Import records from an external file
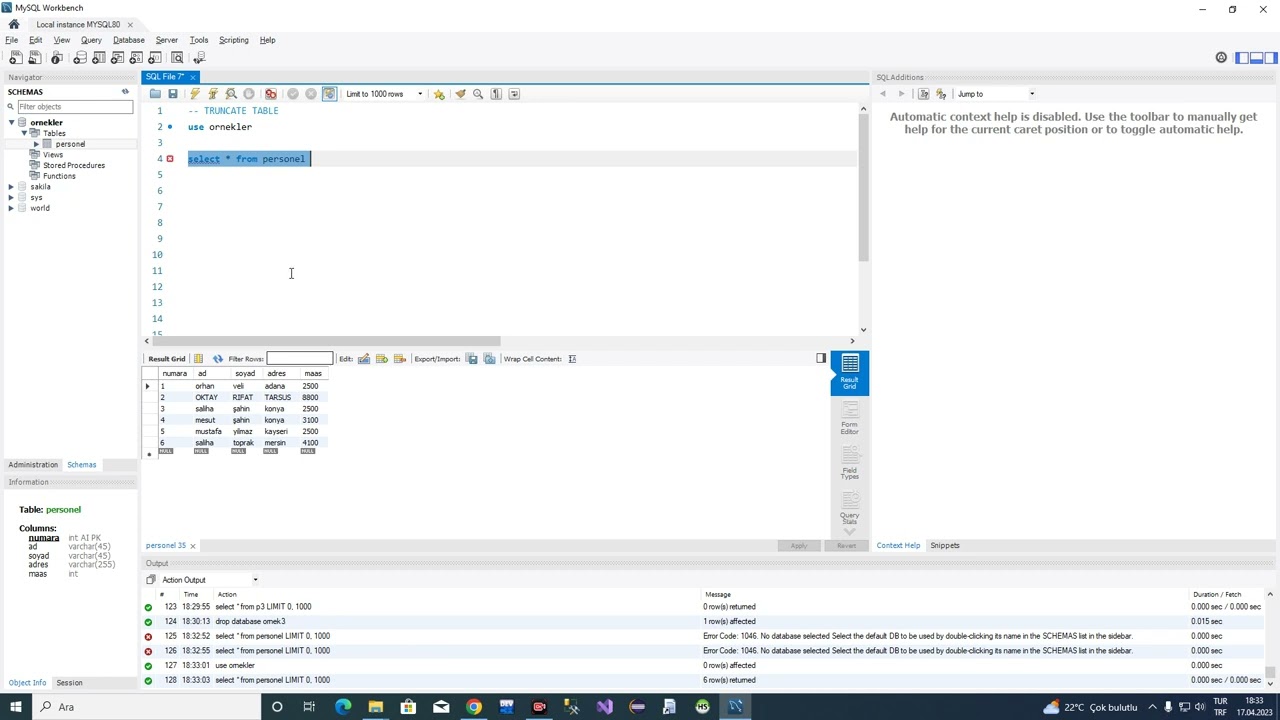The image size is (1280, 720). coord(490,359)
